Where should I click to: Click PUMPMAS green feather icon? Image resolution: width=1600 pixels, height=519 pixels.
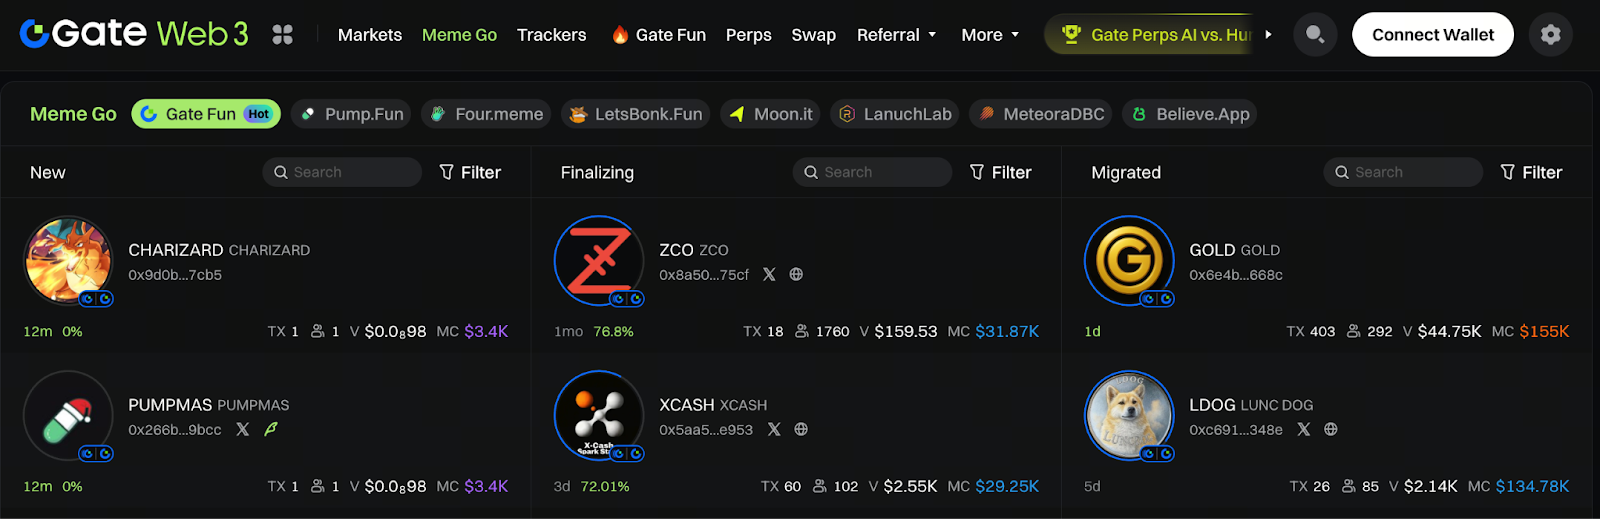(270, 429)
